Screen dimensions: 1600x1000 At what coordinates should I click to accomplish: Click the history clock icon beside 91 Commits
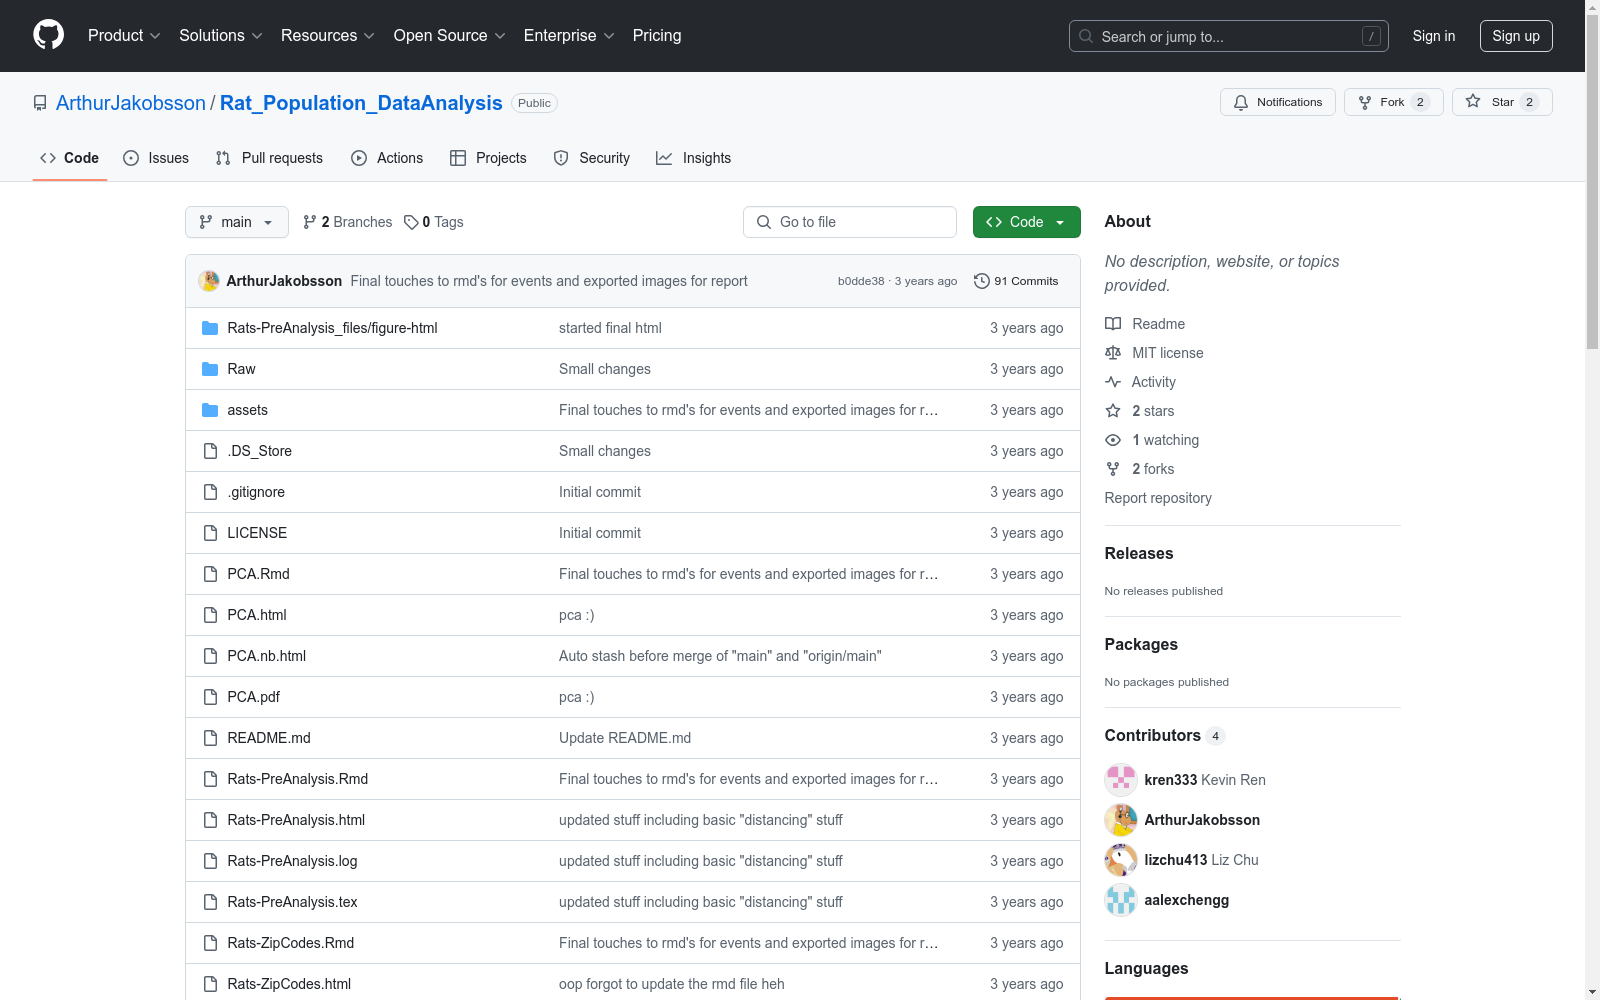click(x=982, y=281)
